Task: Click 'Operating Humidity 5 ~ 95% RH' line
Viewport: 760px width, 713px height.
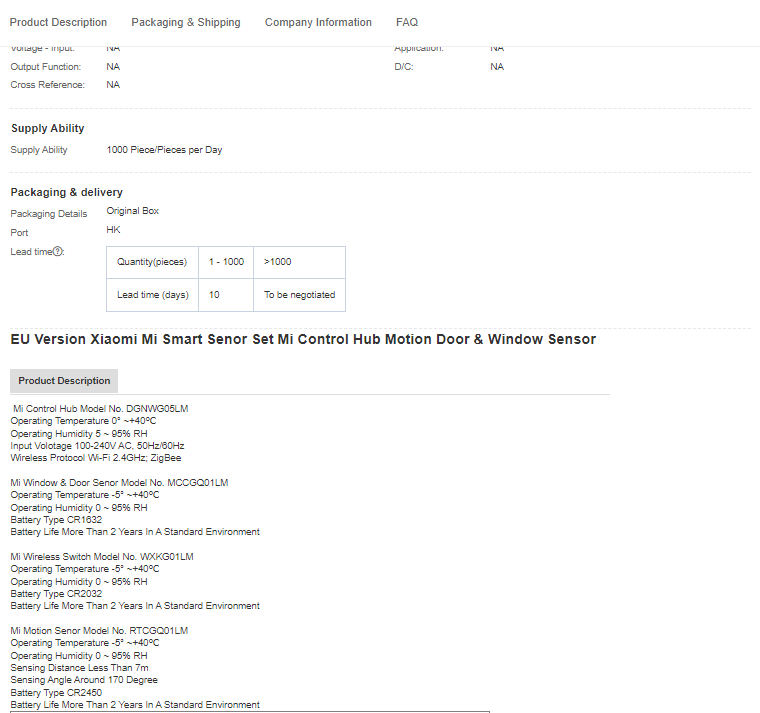Action: click(79, 434)
